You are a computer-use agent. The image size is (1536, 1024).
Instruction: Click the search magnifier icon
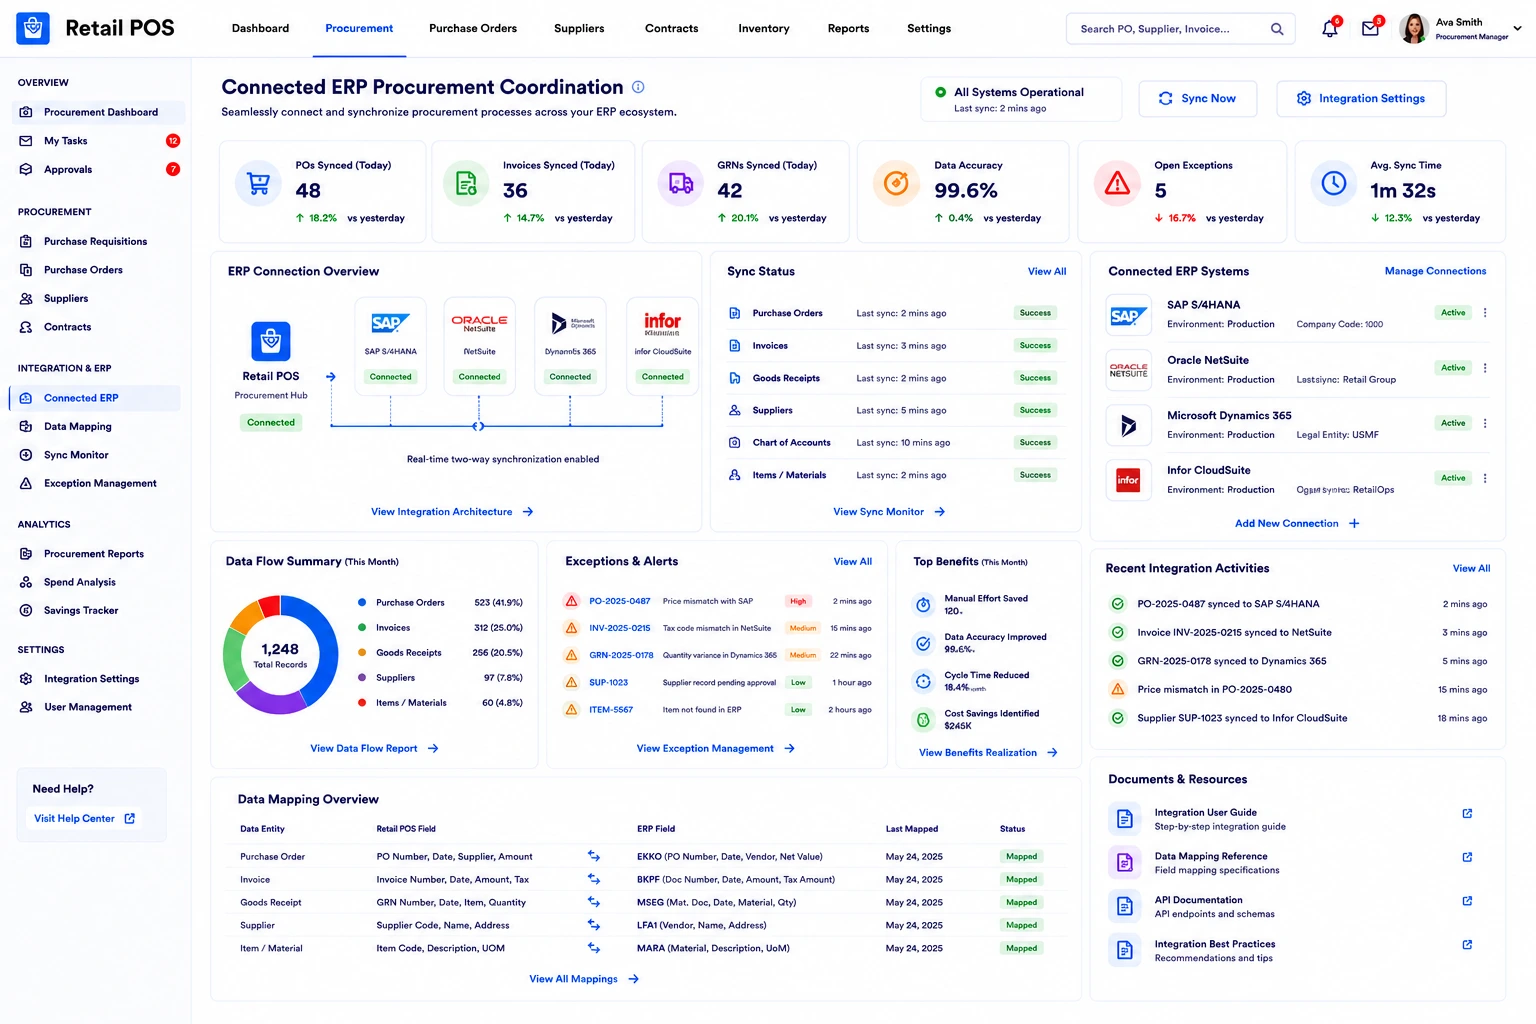click(x=1277, y=29)
